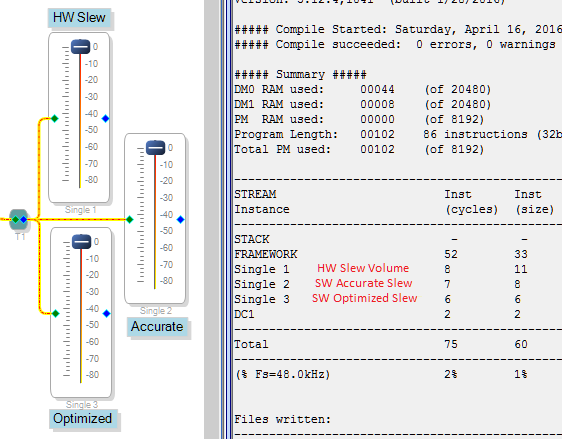Click the Compile Started line
Image resolution: width=562 pixels, height=439 pixels.
coord(398,29)
